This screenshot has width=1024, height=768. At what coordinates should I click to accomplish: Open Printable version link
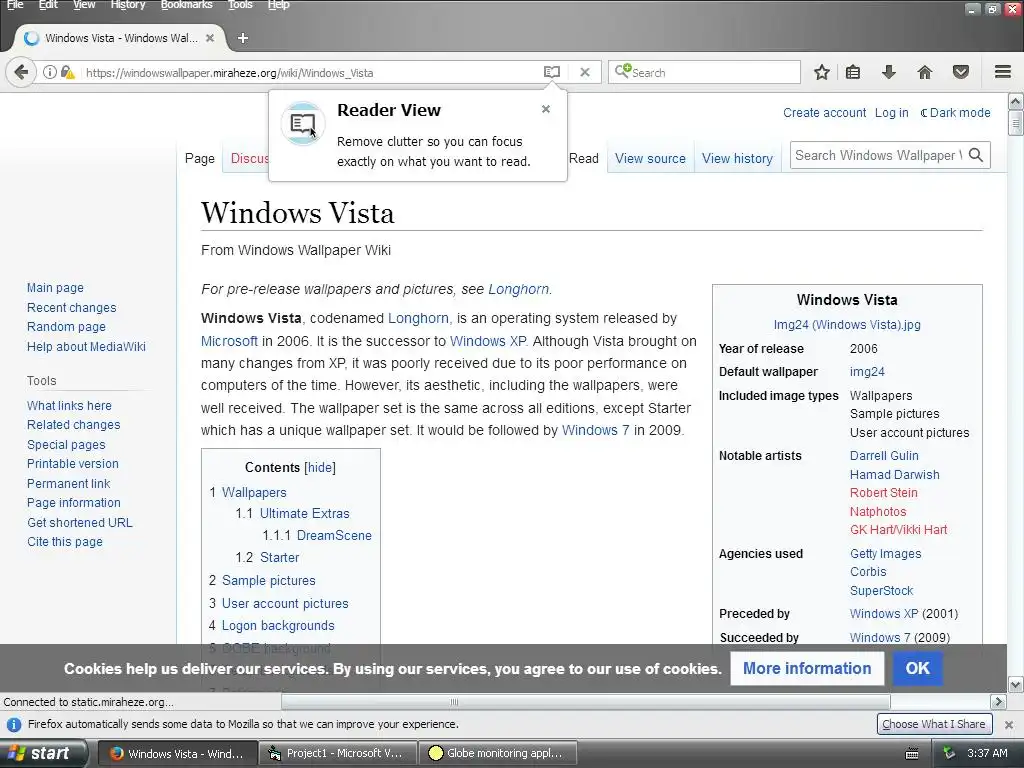(73, 464)
